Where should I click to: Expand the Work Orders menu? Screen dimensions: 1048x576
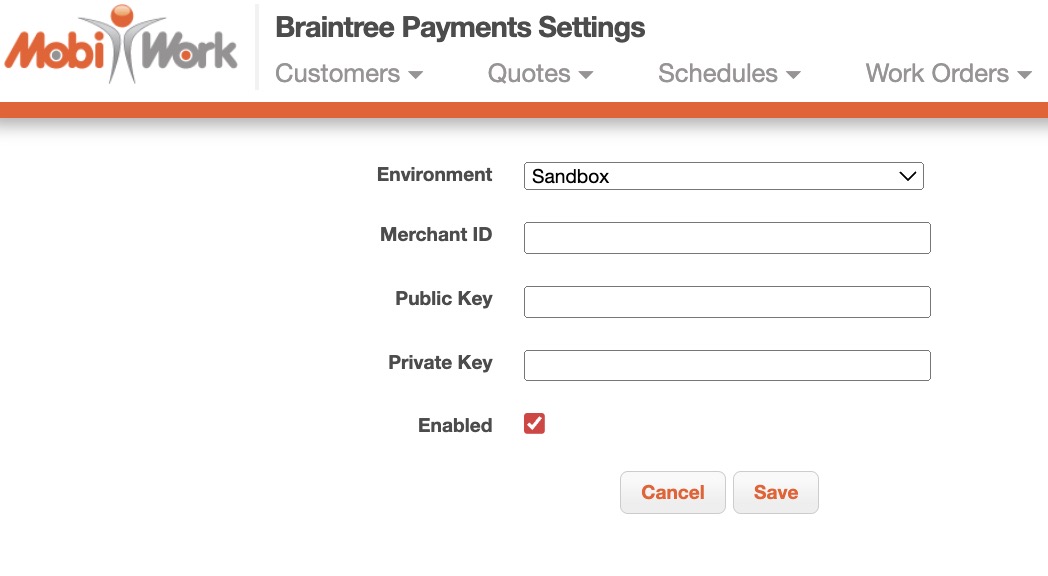(937, 74)
